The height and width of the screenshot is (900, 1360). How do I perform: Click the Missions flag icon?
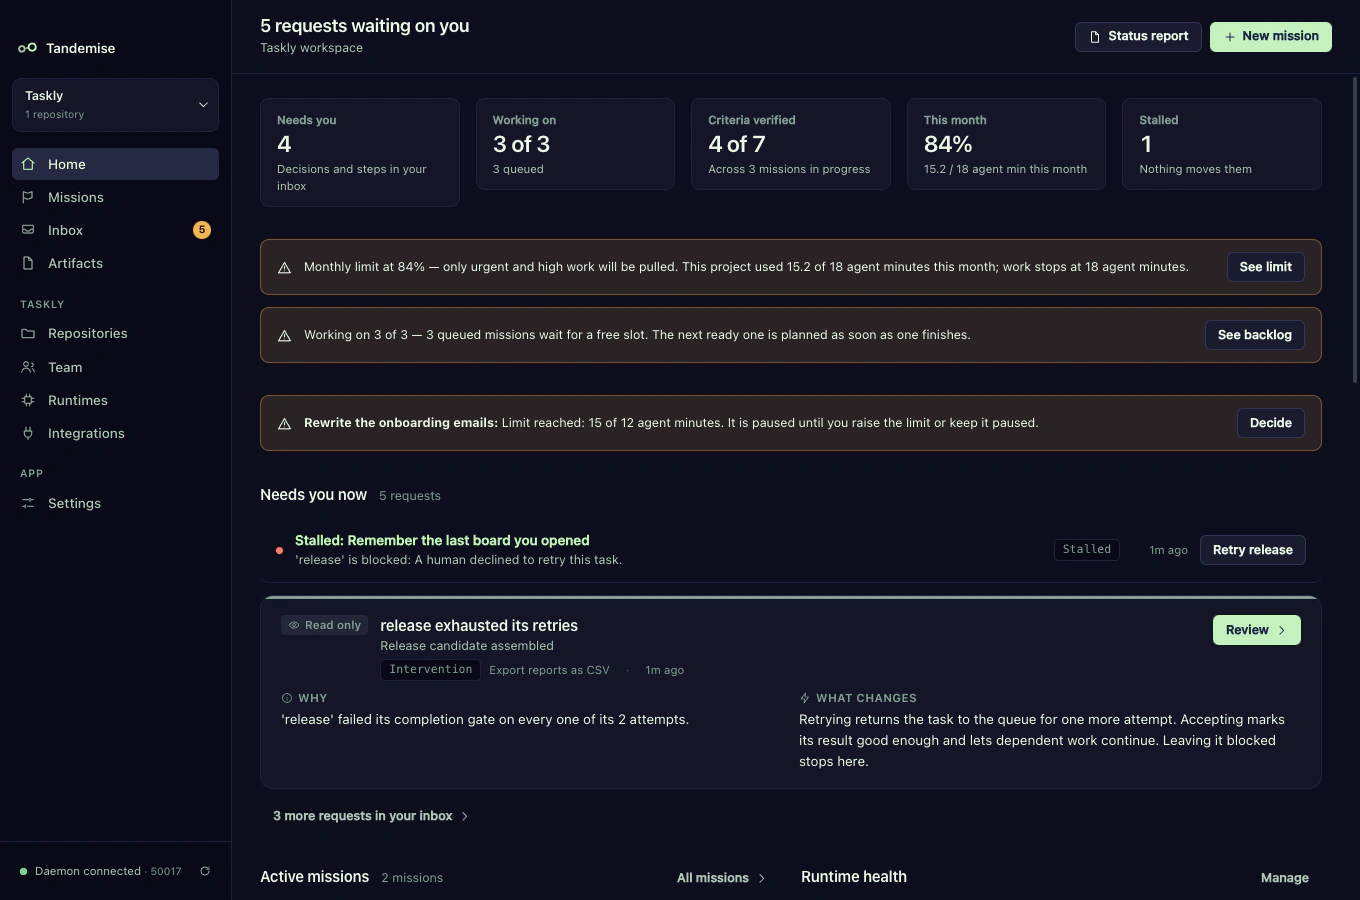[x=28, y=197]
